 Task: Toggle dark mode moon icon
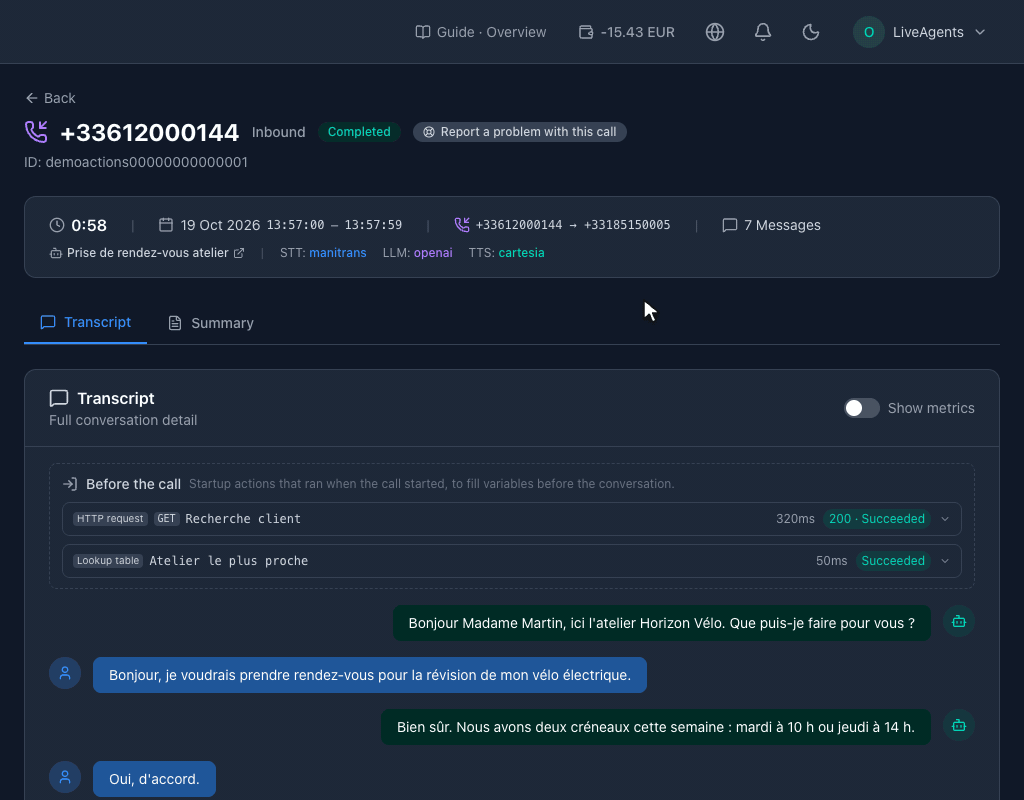tap(810, 32)
